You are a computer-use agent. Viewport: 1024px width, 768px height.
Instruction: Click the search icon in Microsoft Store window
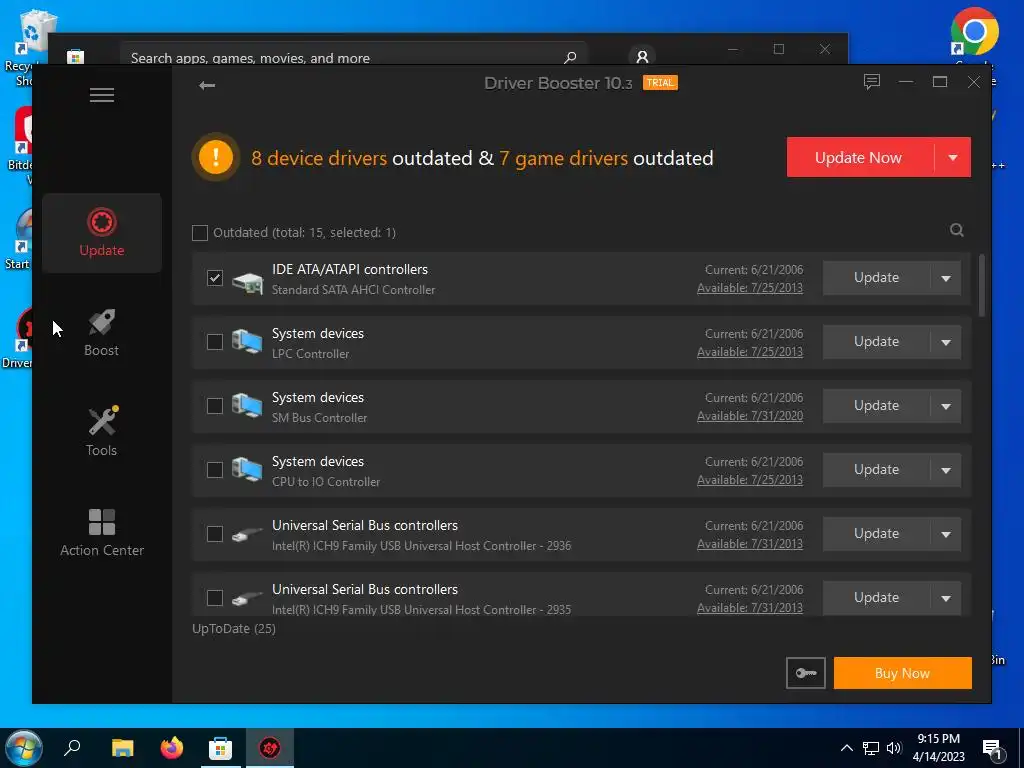570,57
